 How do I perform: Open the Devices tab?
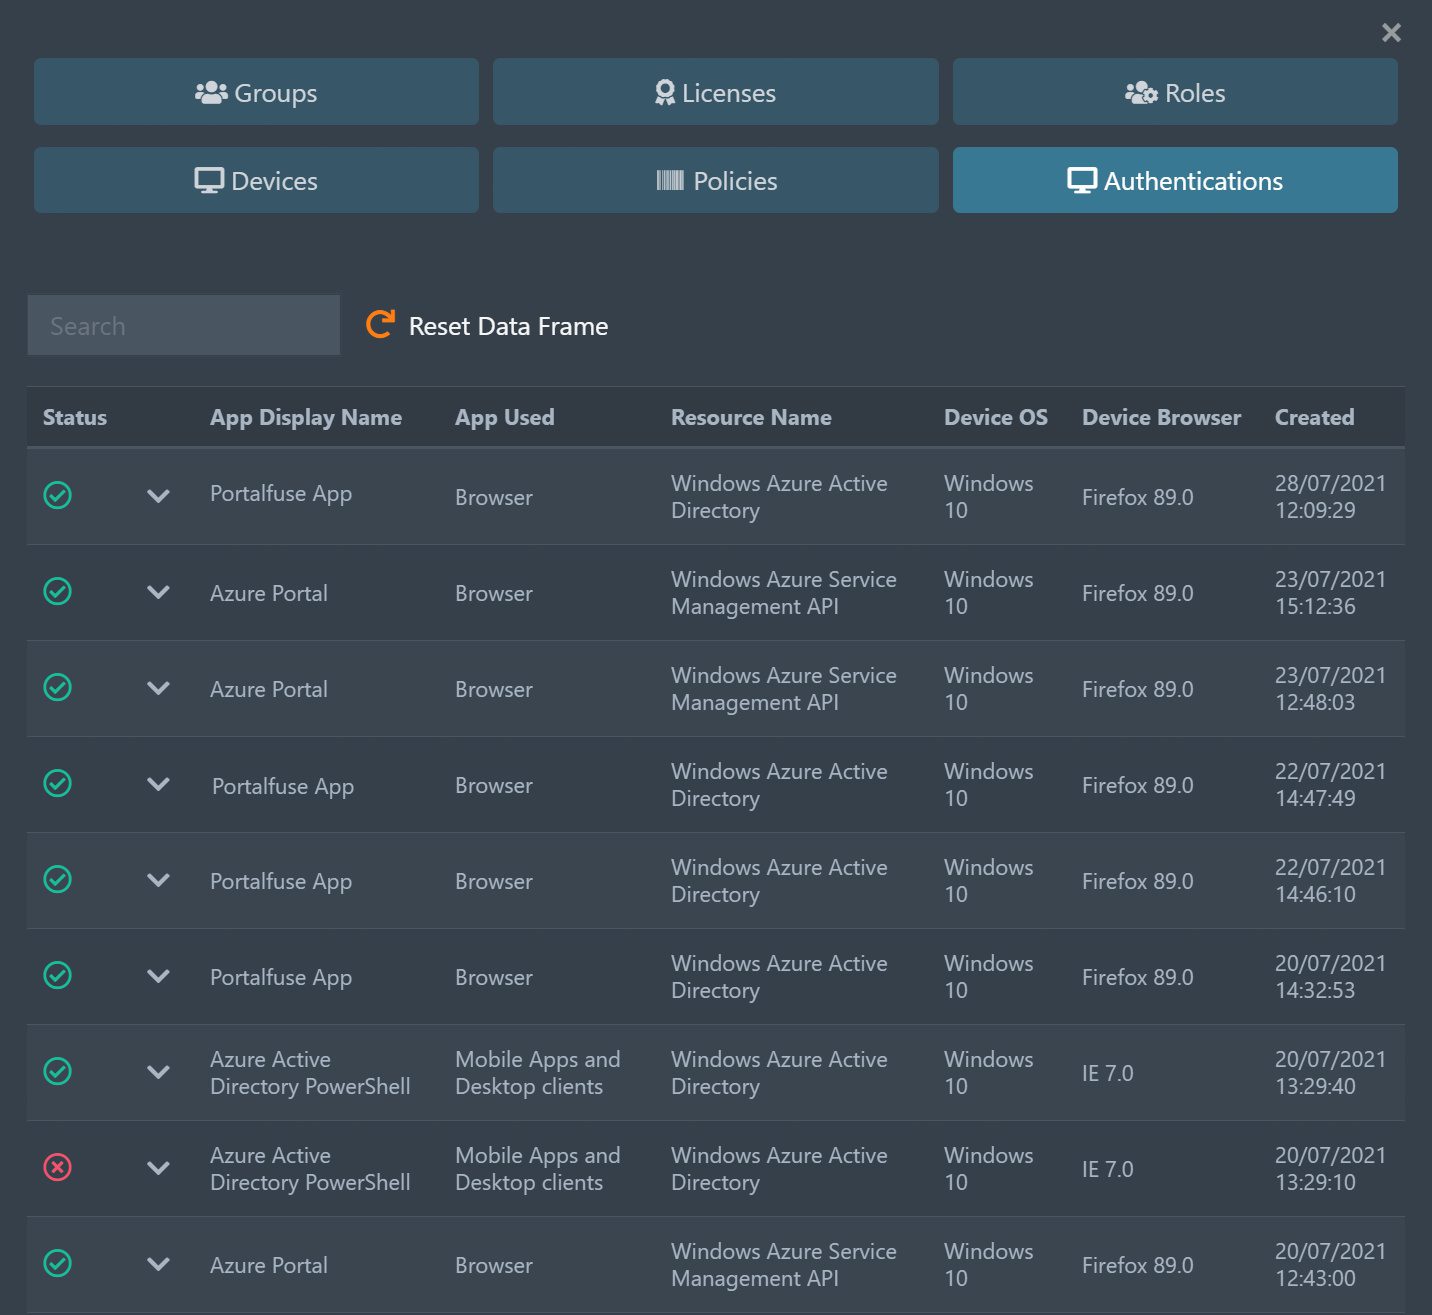pyautogui.click(x=256, y=180)
